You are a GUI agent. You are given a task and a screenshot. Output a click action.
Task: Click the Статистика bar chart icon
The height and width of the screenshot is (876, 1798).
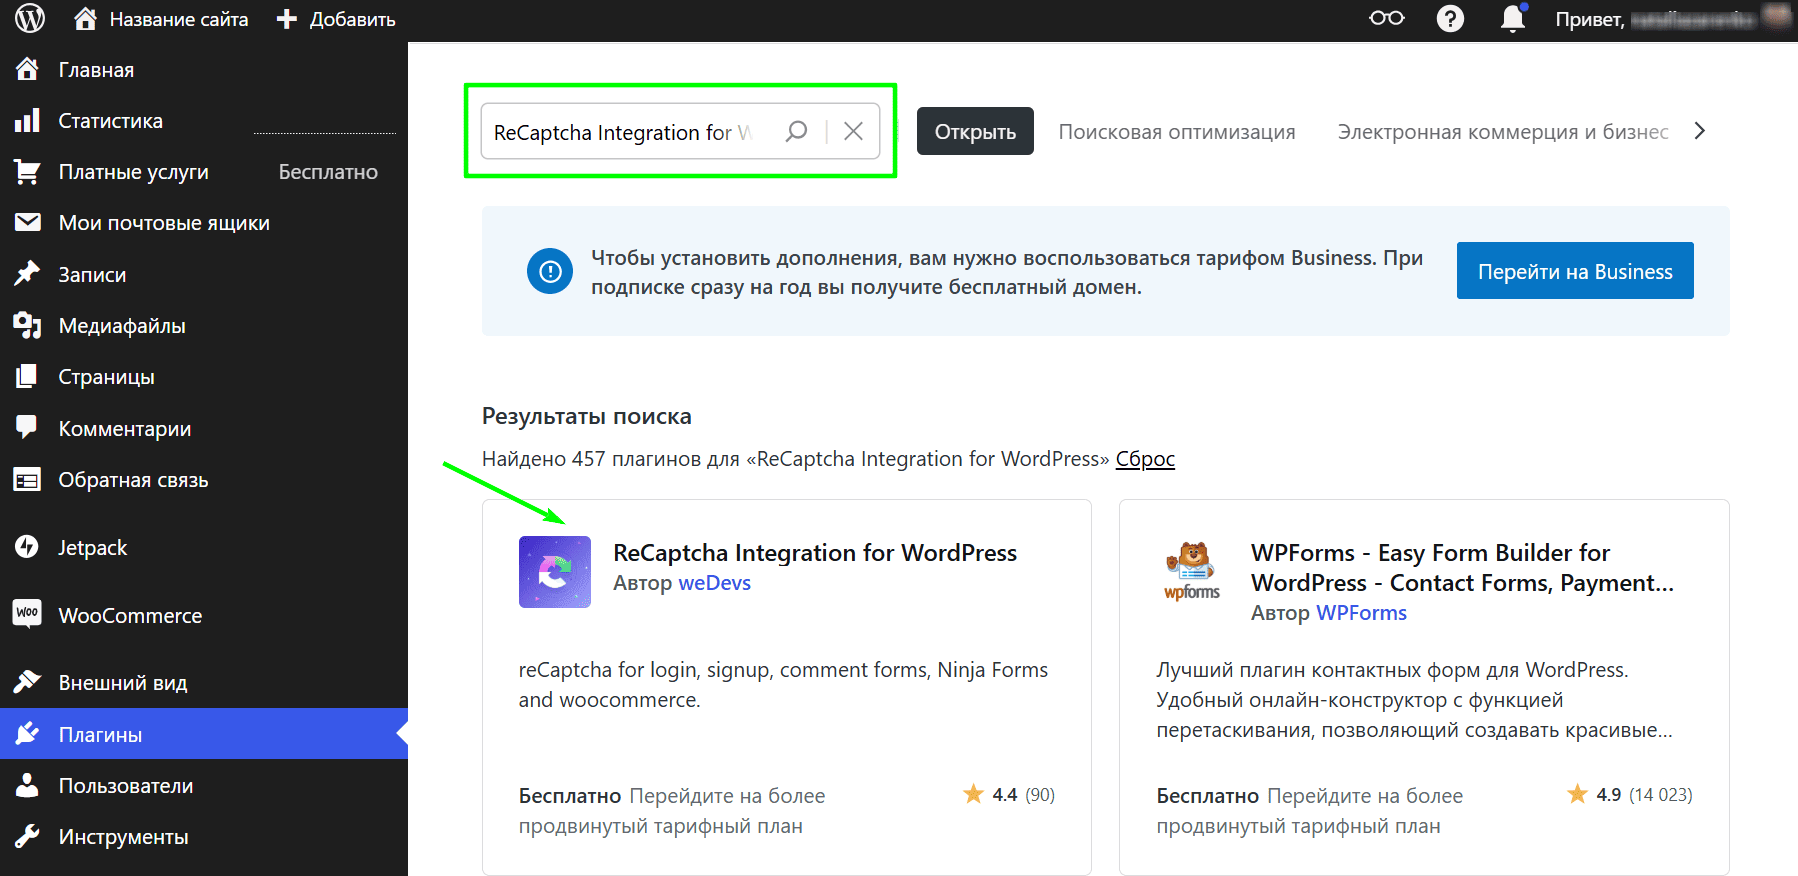pyautogui.click(x=27, y=120)
